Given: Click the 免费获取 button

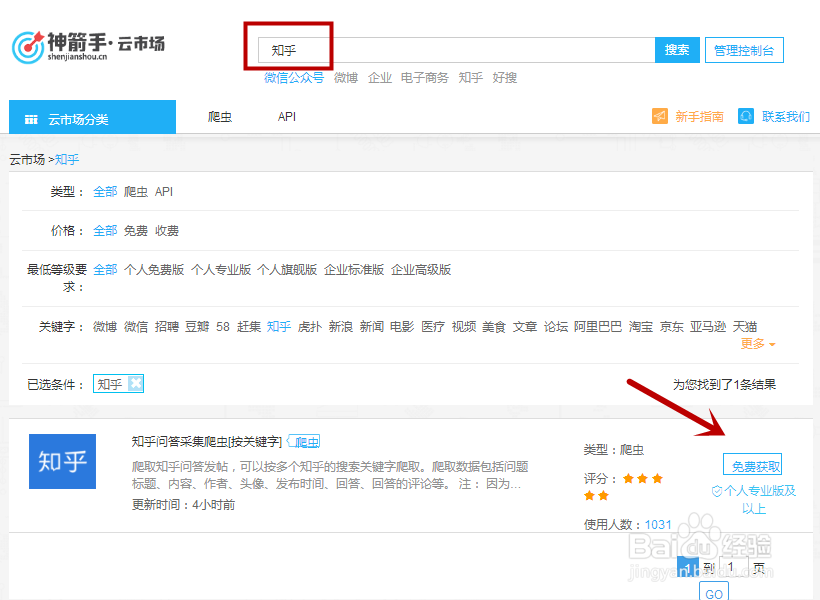Looking at the screenshot, I should click(x=754, y=465).
